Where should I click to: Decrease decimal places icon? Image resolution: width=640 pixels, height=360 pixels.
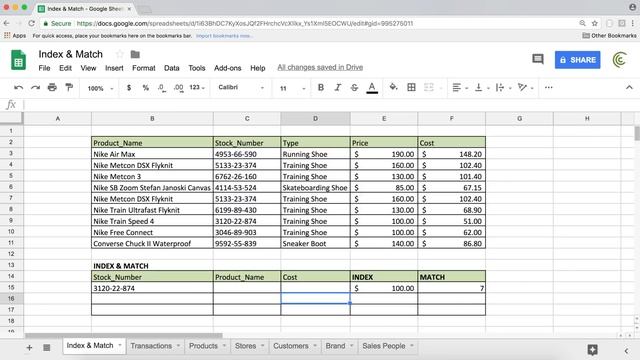pos(162,88)
